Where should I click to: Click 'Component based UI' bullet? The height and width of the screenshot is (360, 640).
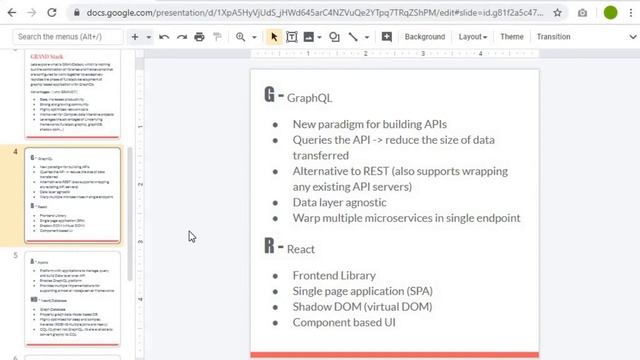pyautogui.click(x=344, y=322)
